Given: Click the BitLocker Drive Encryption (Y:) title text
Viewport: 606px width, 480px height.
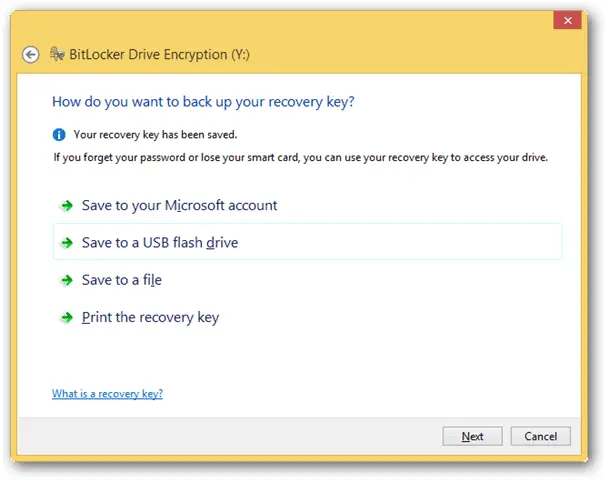Looking at the screenshot, I should point(159,54).
